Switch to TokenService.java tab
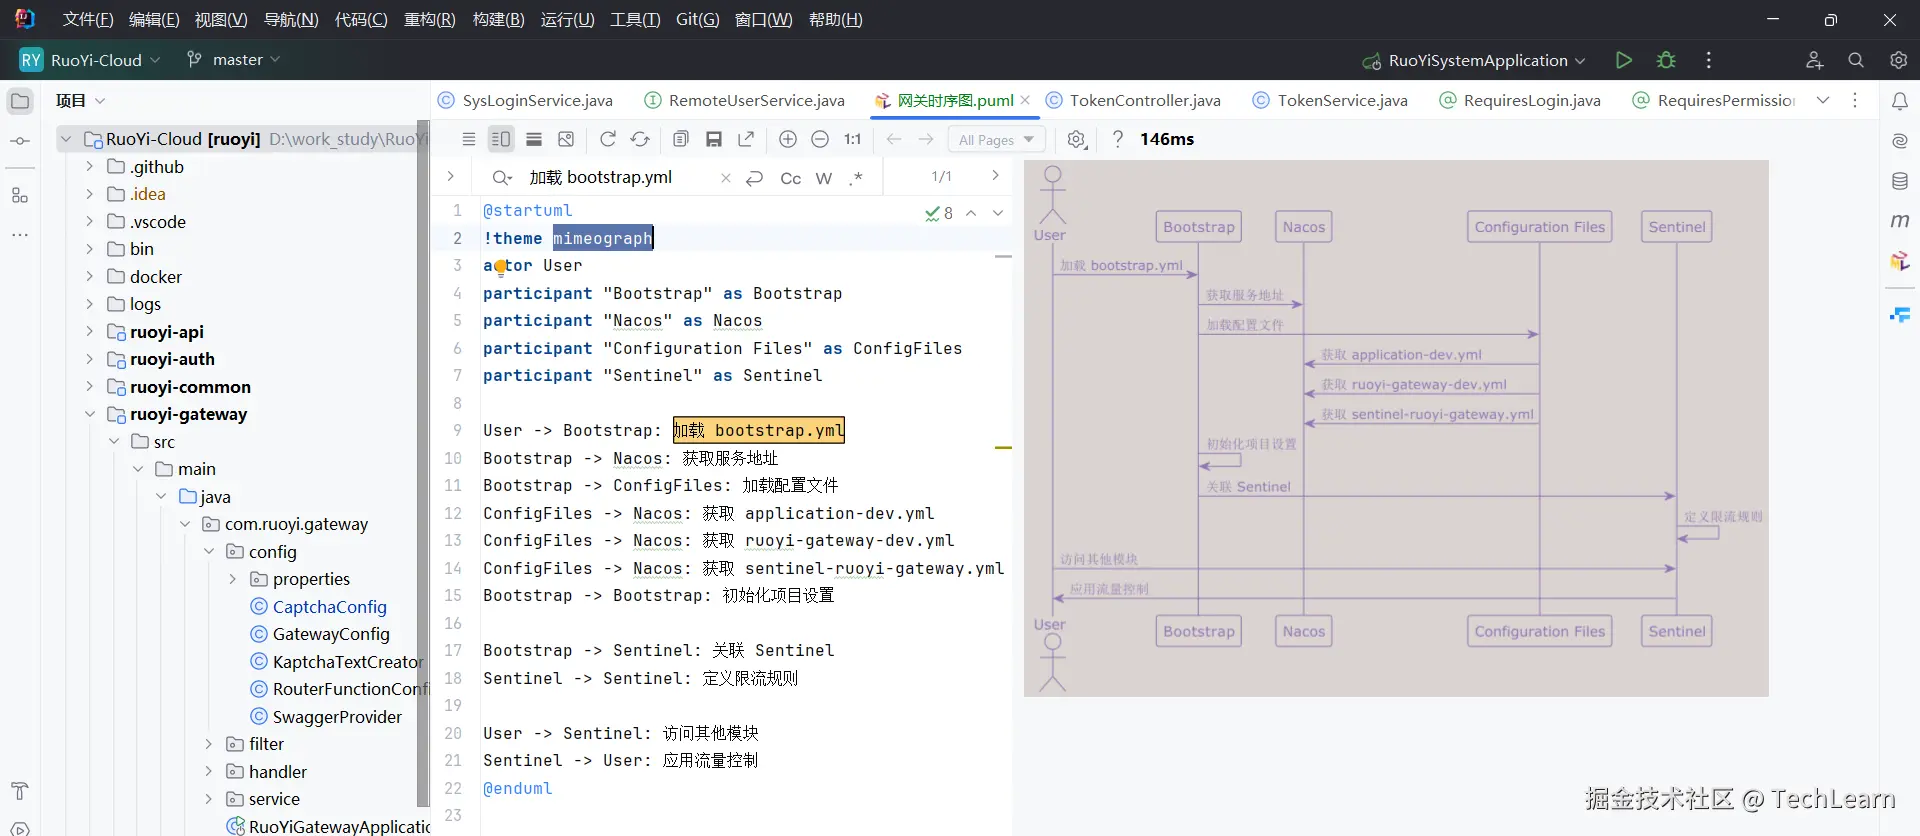This screenshot has width=1920, height=836. [1330, 100]
